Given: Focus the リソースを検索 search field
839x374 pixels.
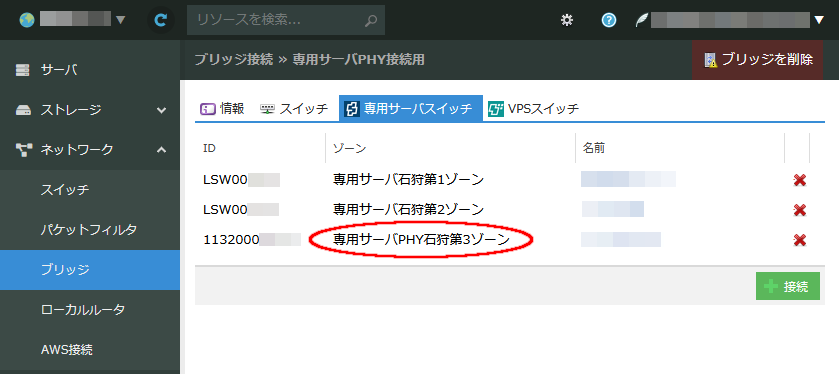Looking at the screenshot, I should tap(286, 20).
